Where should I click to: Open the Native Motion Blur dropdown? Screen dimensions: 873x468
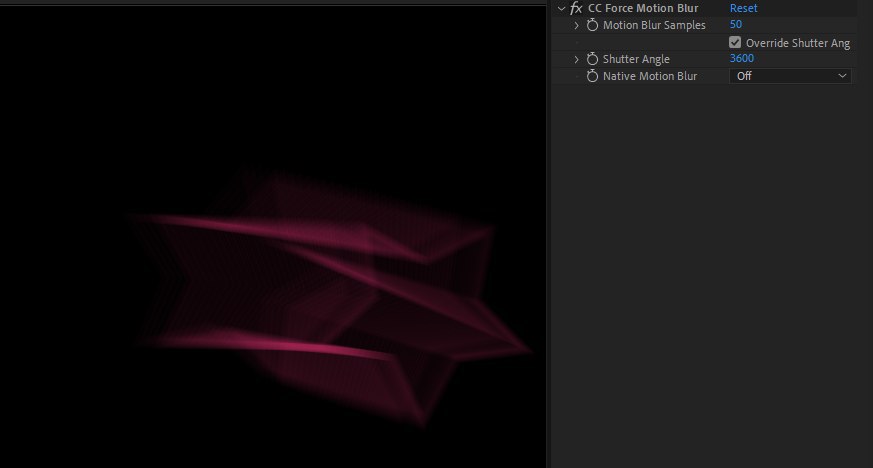click(790, 76)
